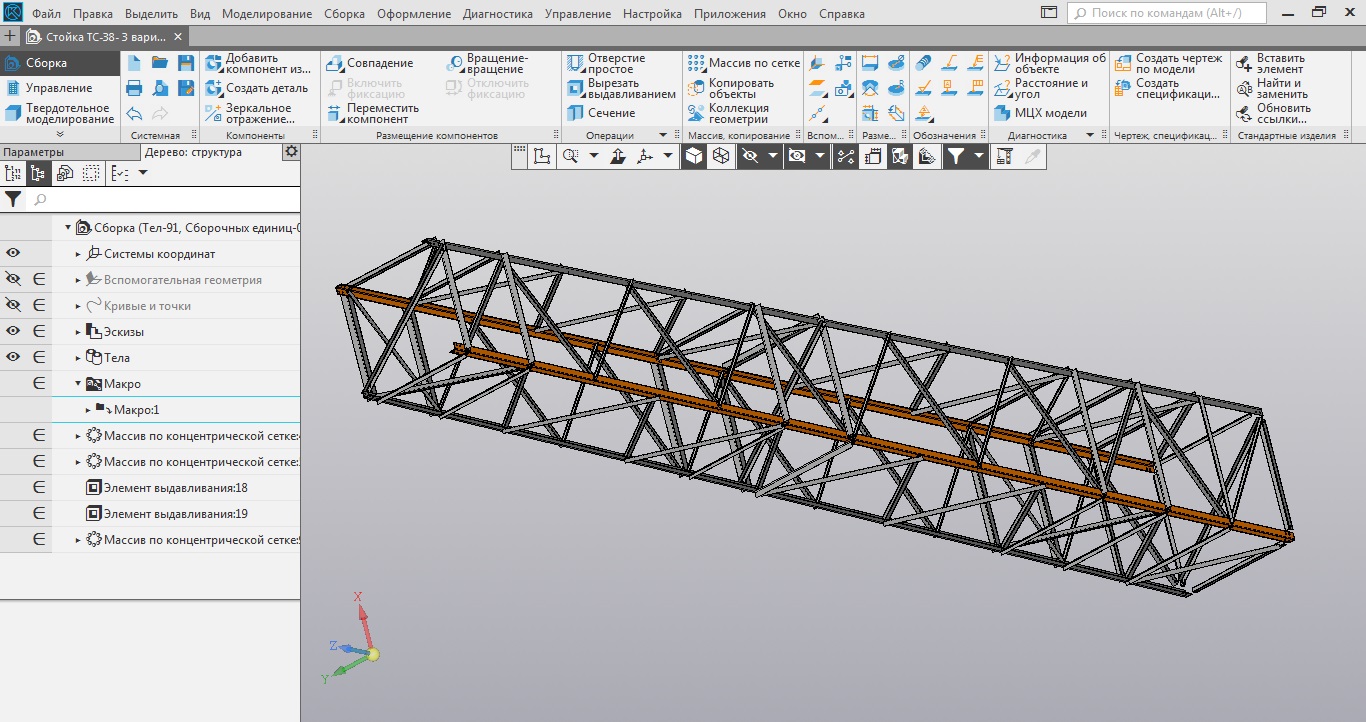Toggle the tree filter funnel icon
Viewport: 1366px width, 722px height.
tap(13, 199)
